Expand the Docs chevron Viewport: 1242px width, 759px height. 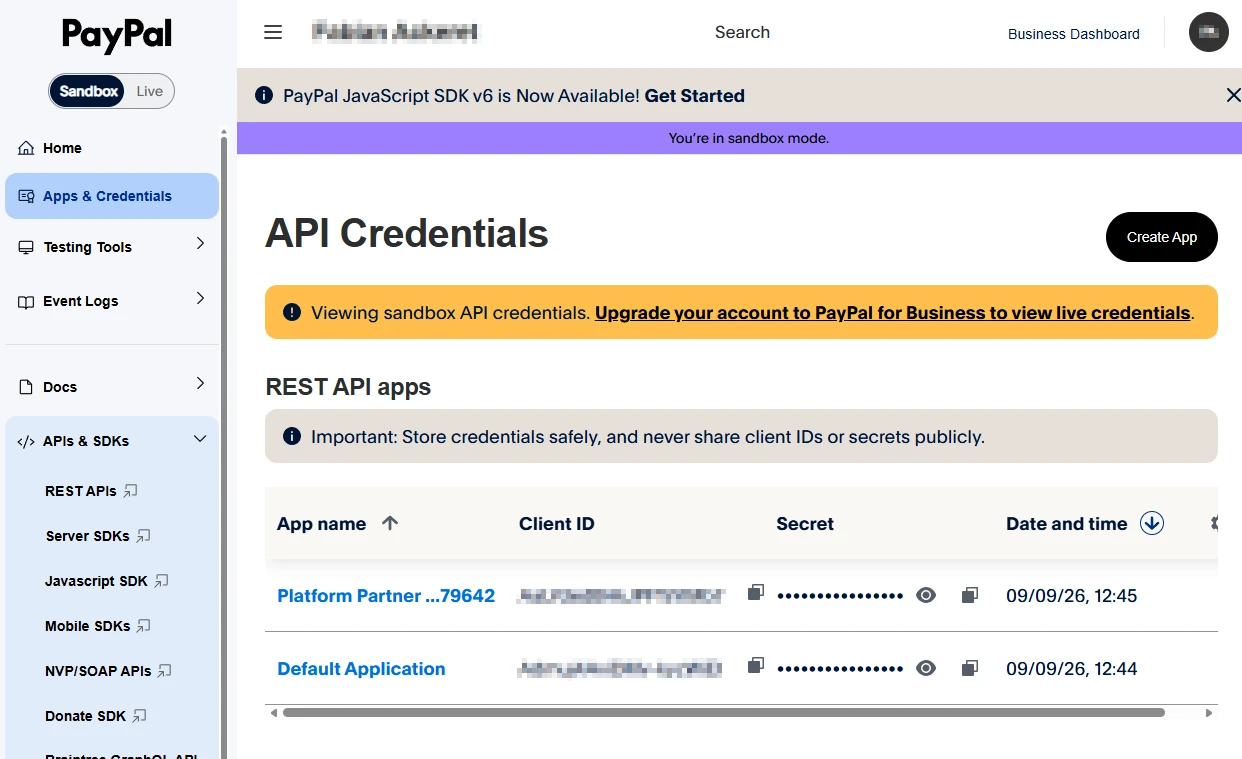pos(200,383)
